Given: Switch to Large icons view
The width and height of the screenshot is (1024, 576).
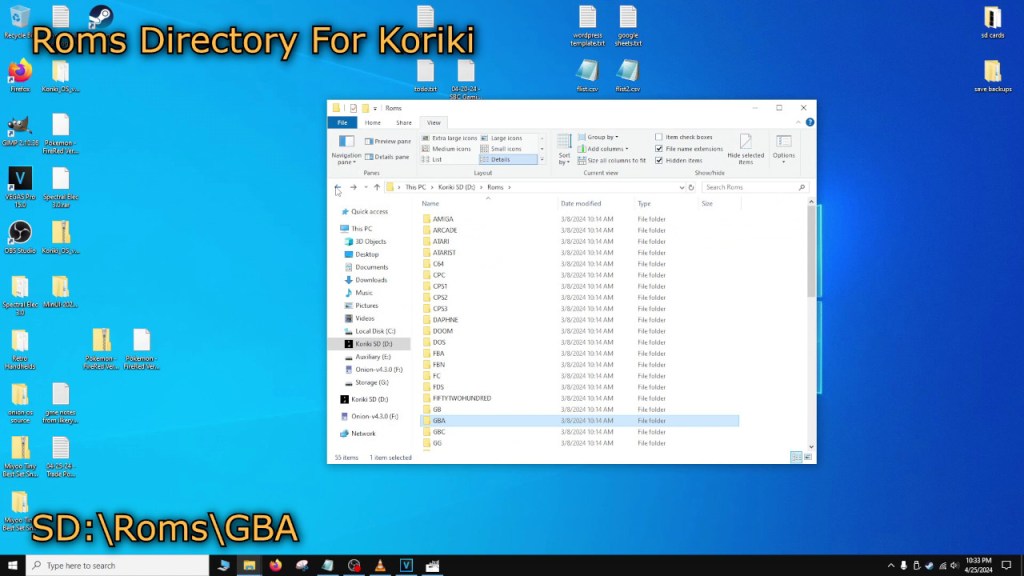Looking at the screenshot, I should click(507, 137).
